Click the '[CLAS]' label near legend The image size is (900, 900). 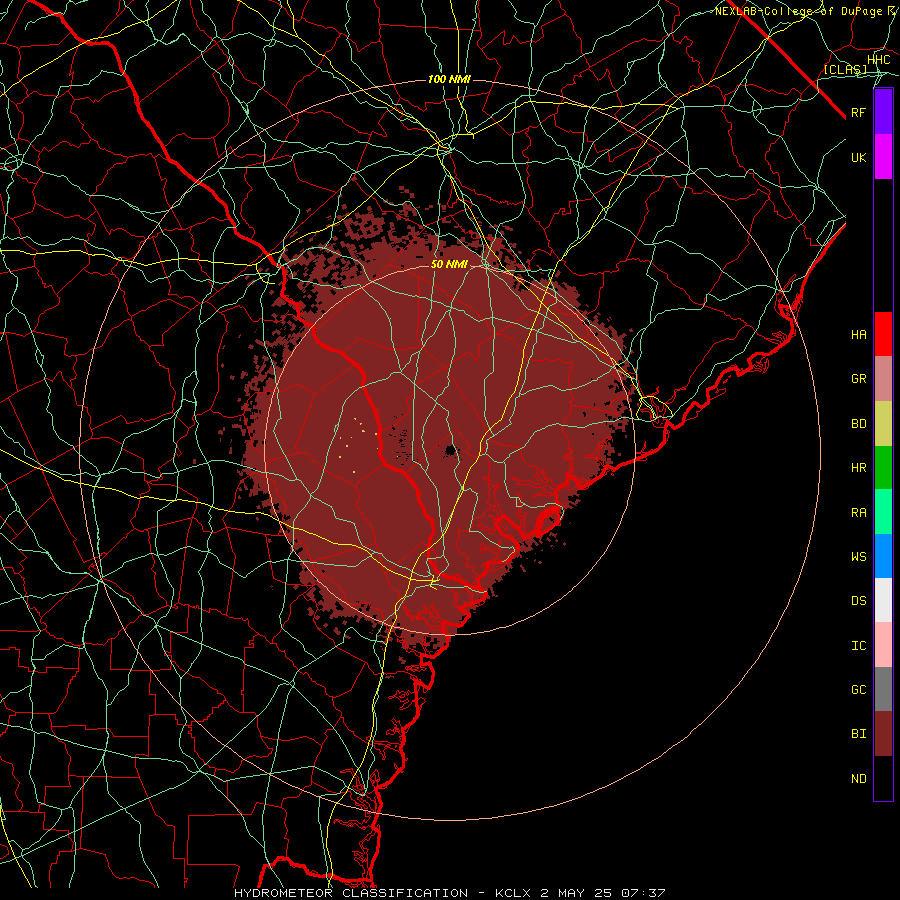pos(845,69)
